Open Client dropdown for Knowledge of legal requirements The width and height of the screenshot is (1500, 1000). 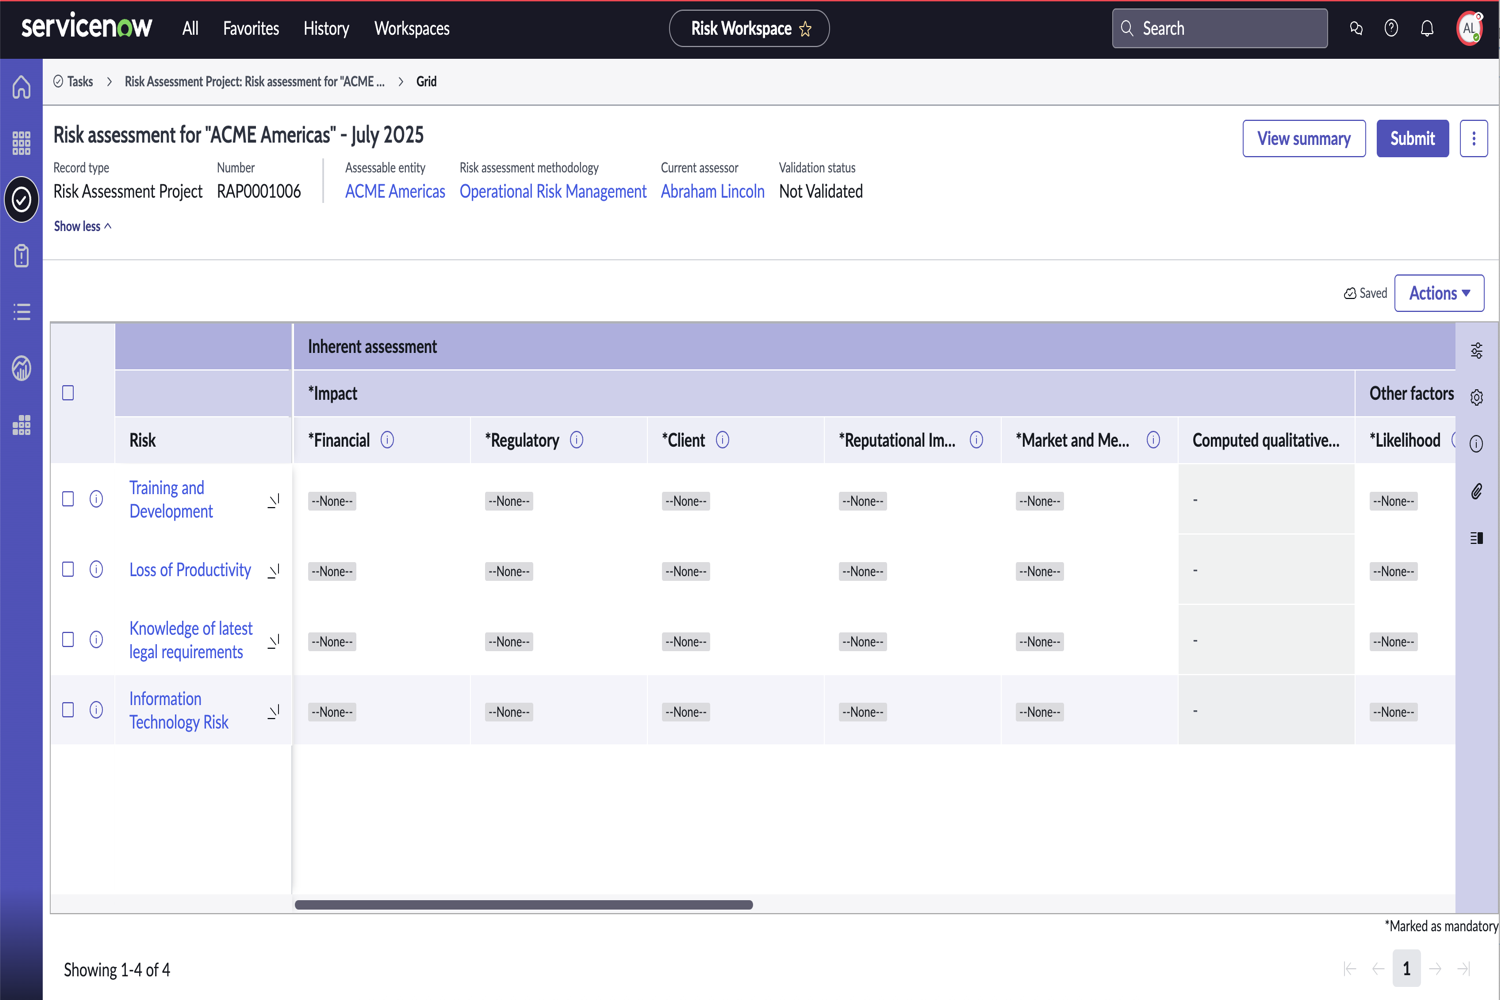pos(686,642)
